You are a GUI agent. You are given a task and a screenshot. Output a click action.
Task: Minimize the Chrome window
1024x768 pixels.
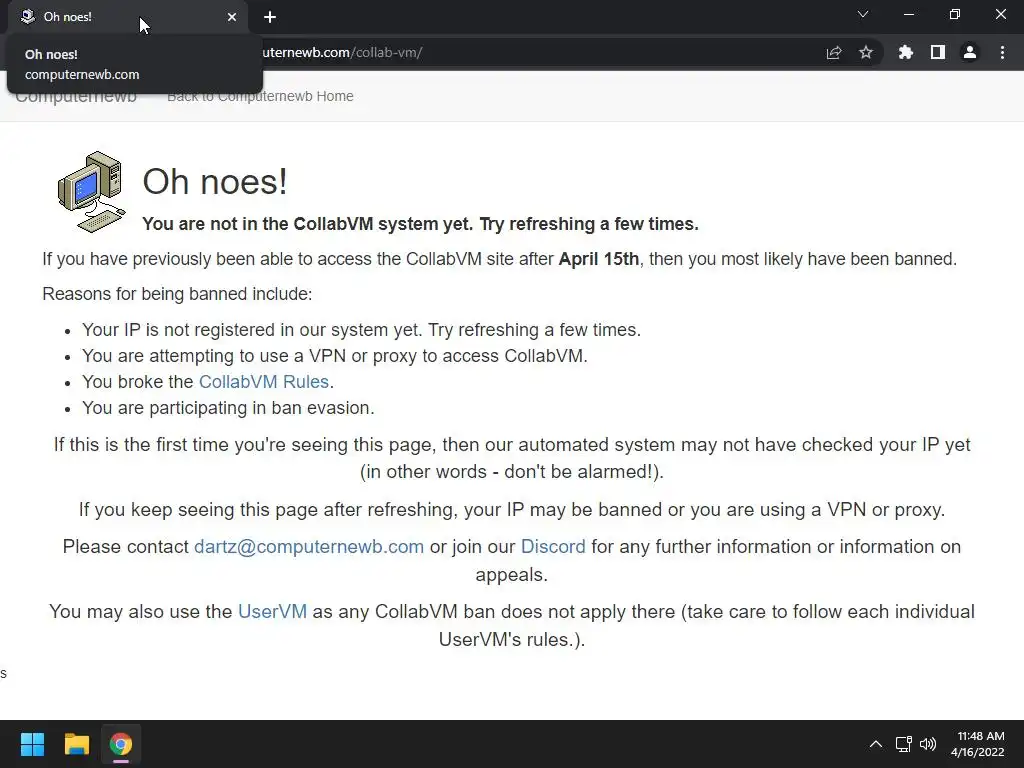pyautogui.click(x=908, y=14)
